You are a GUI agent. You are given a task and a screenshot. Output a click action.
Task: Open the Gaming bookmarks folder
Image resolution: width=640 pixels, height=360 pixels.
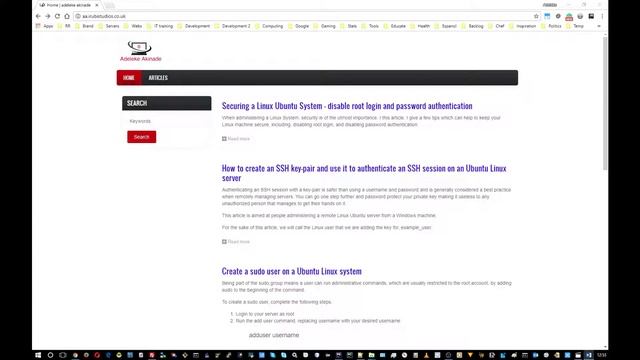click(x=324, y=26)
